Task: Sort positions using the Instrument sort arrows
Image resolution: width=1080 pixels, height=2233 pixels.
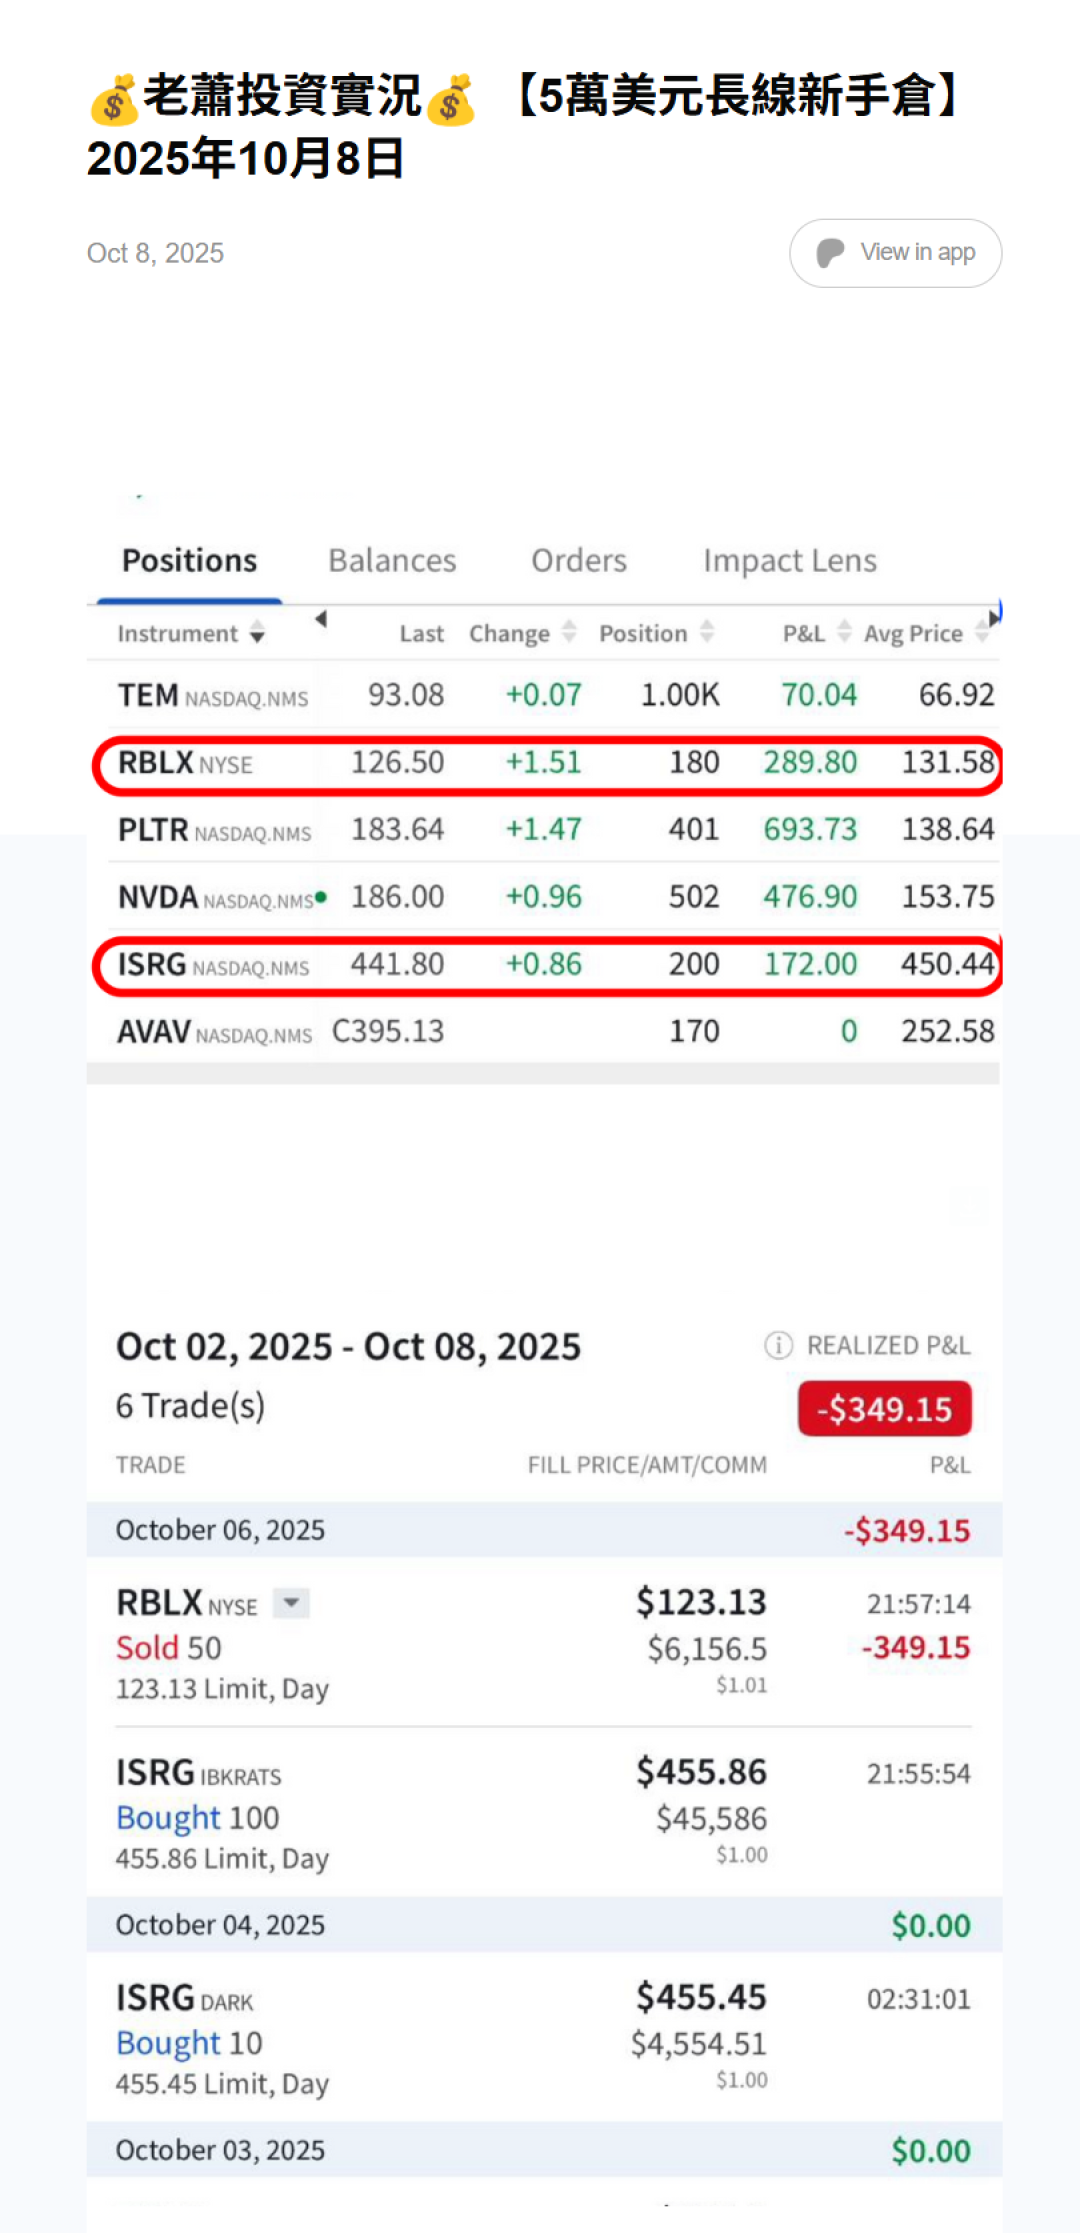Action: coord(257,633)
